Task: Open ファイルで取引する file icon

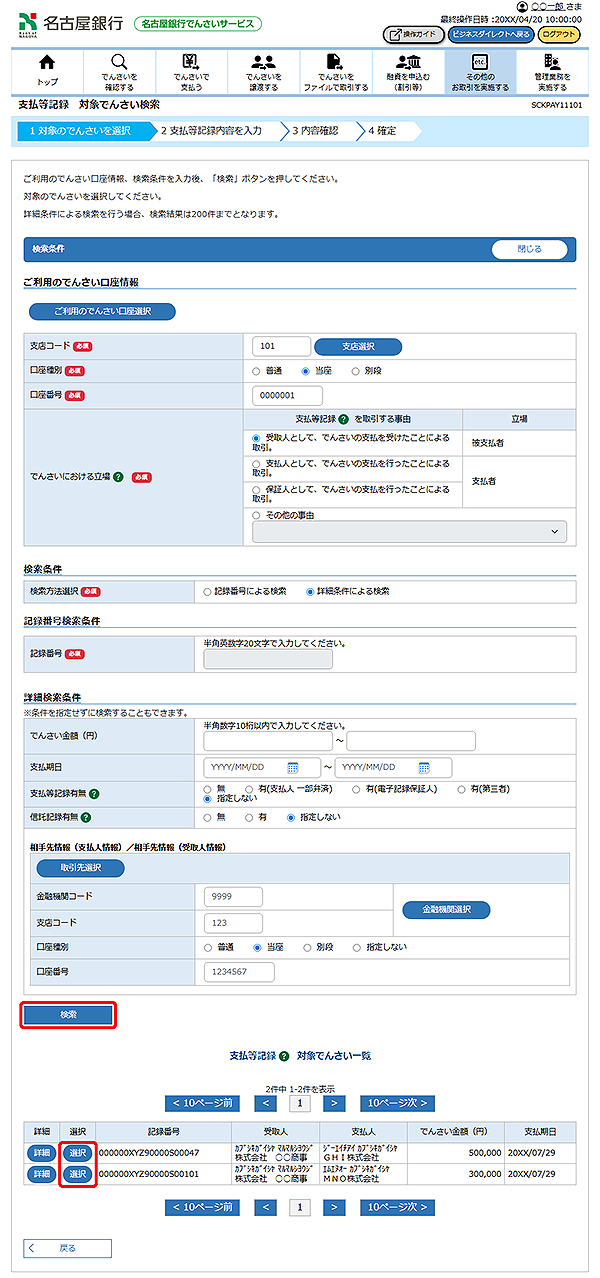Action: [x=335, y=63]
